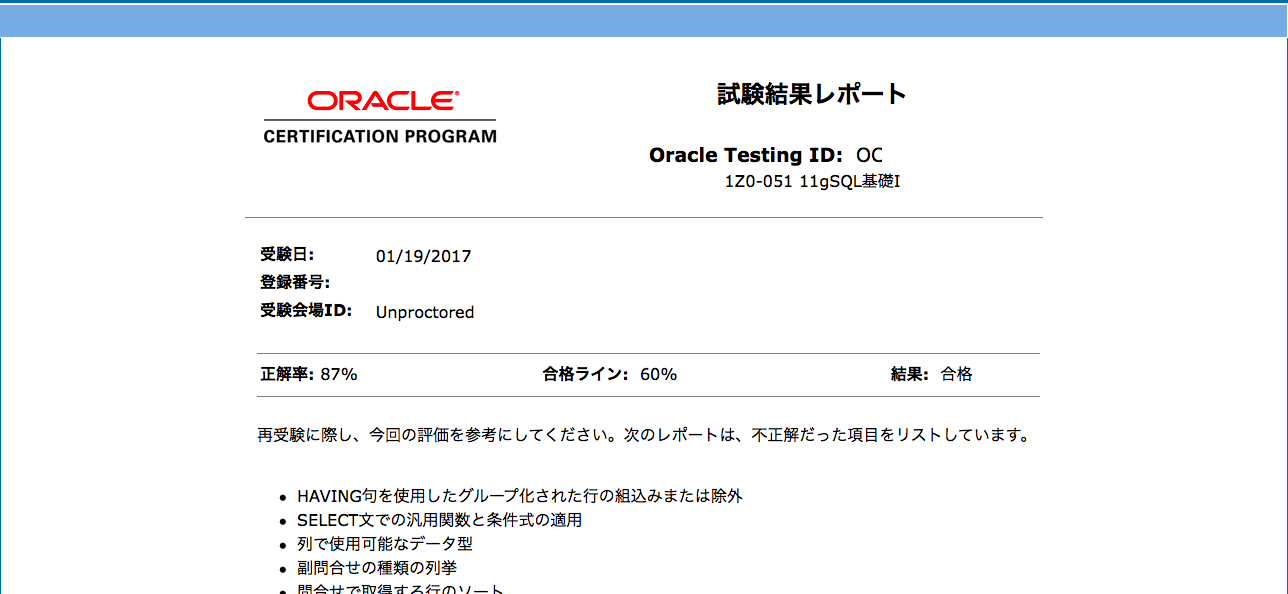
Task: Click the SELECT文での汎用関数 bullet item
Action: coord(439,520)
